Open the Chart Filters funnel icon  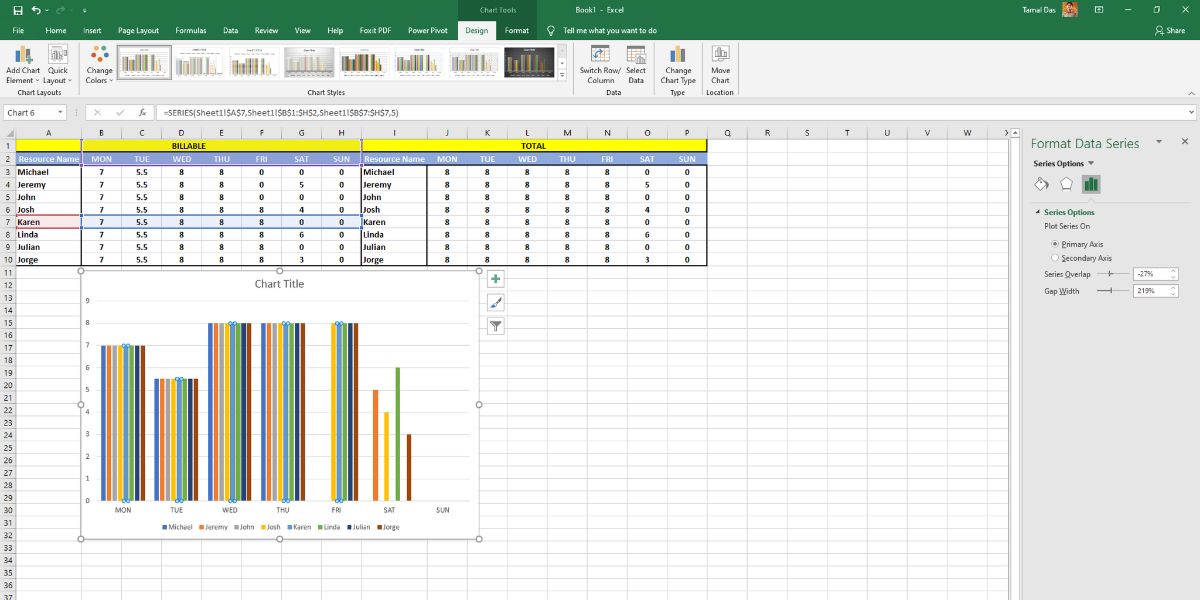click(495, 326)
